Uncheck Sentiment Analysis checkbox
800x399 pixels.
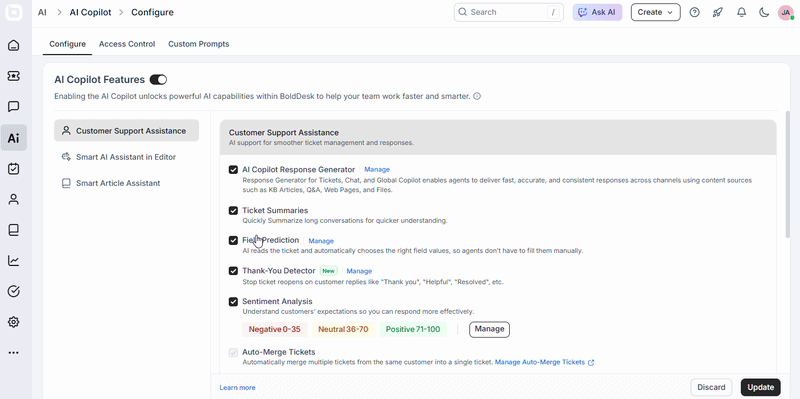point(233,302)
